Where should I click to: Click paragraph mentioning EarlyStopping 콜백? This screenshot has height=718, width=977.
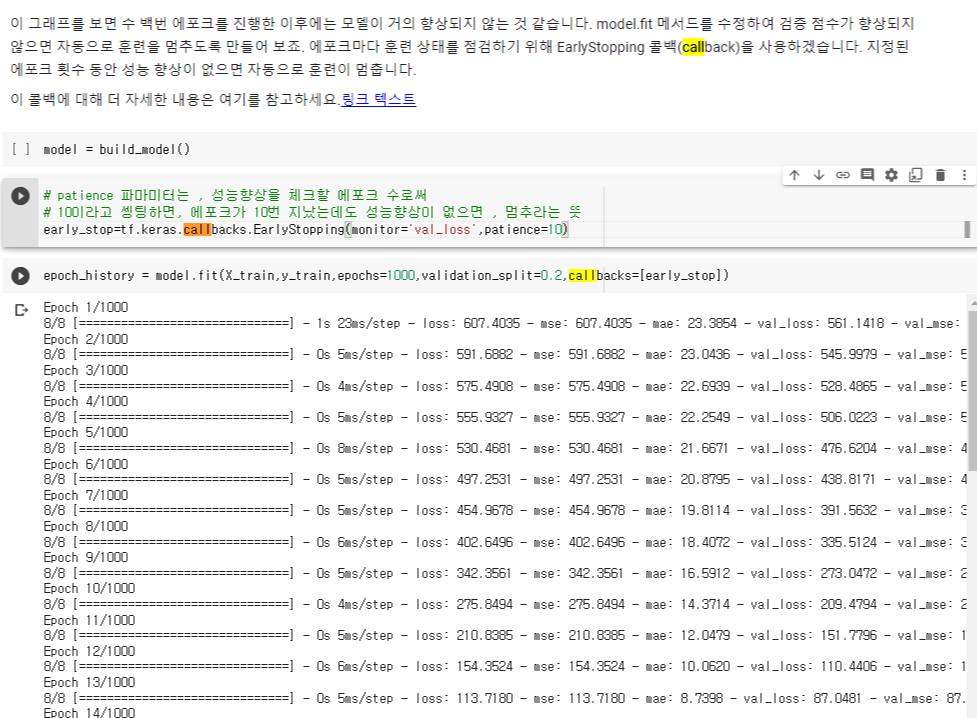pyautogui.click(x=462, y=47)
